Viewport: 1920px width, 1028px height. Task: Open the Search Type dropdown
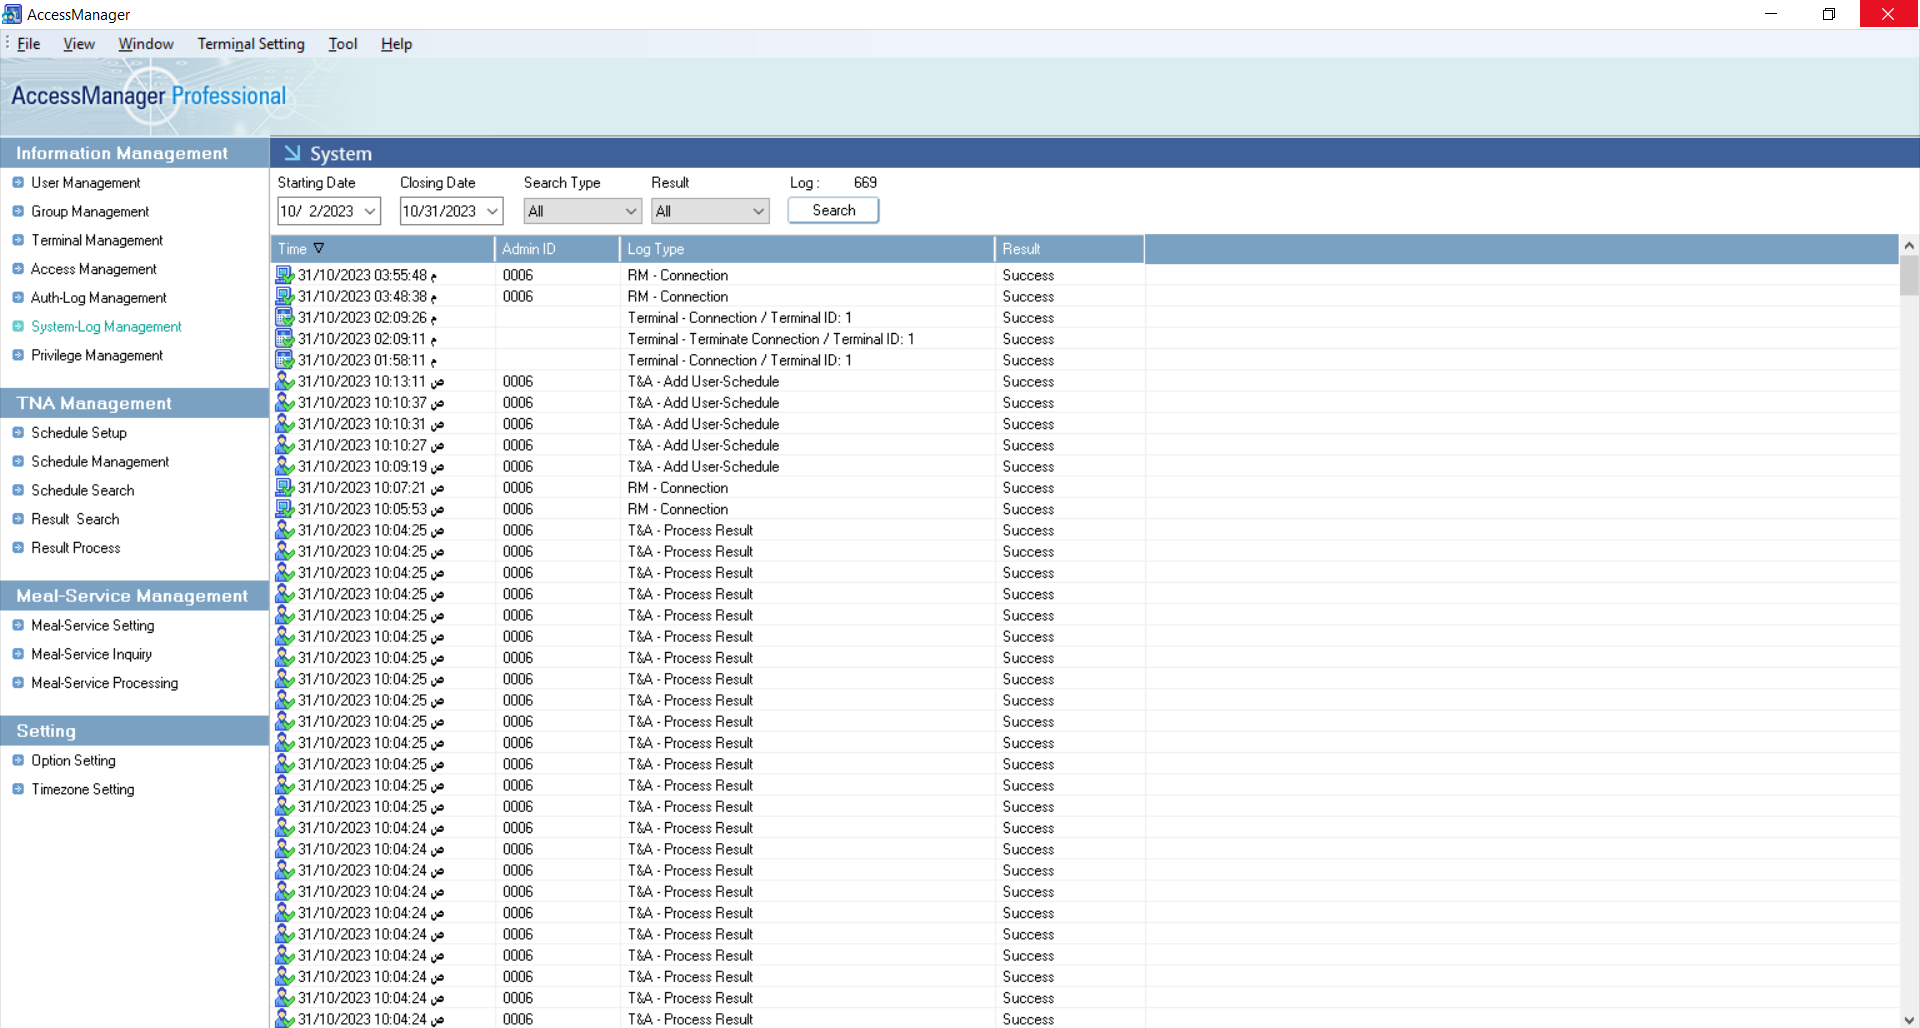tap(629, 211)
